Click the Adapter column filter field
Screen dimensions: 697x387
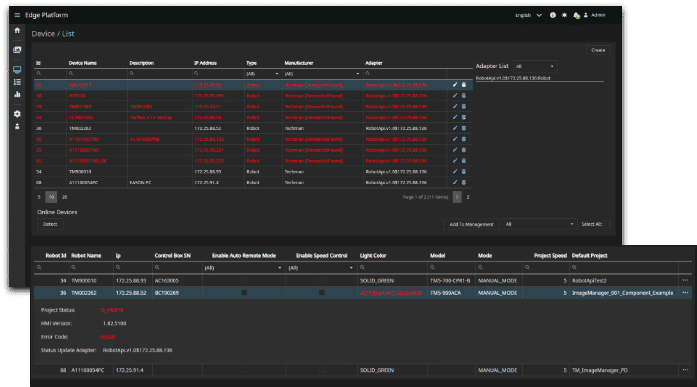[405, 74]
